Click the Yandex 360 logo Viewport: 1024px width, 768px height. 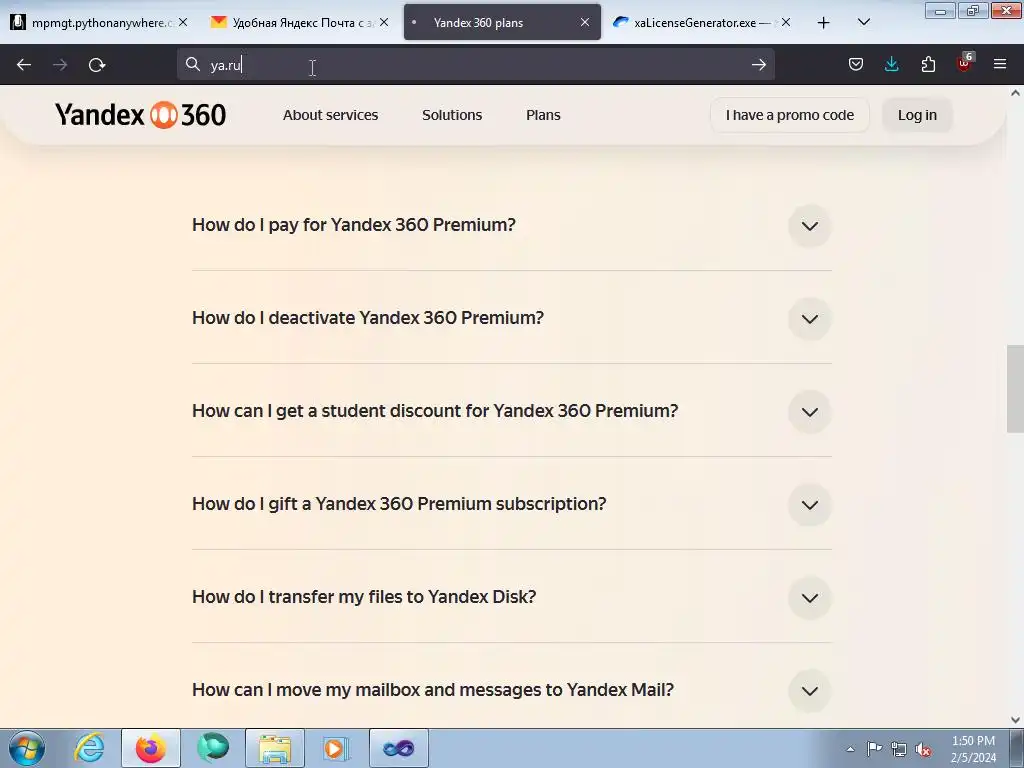tap(140, 115)
